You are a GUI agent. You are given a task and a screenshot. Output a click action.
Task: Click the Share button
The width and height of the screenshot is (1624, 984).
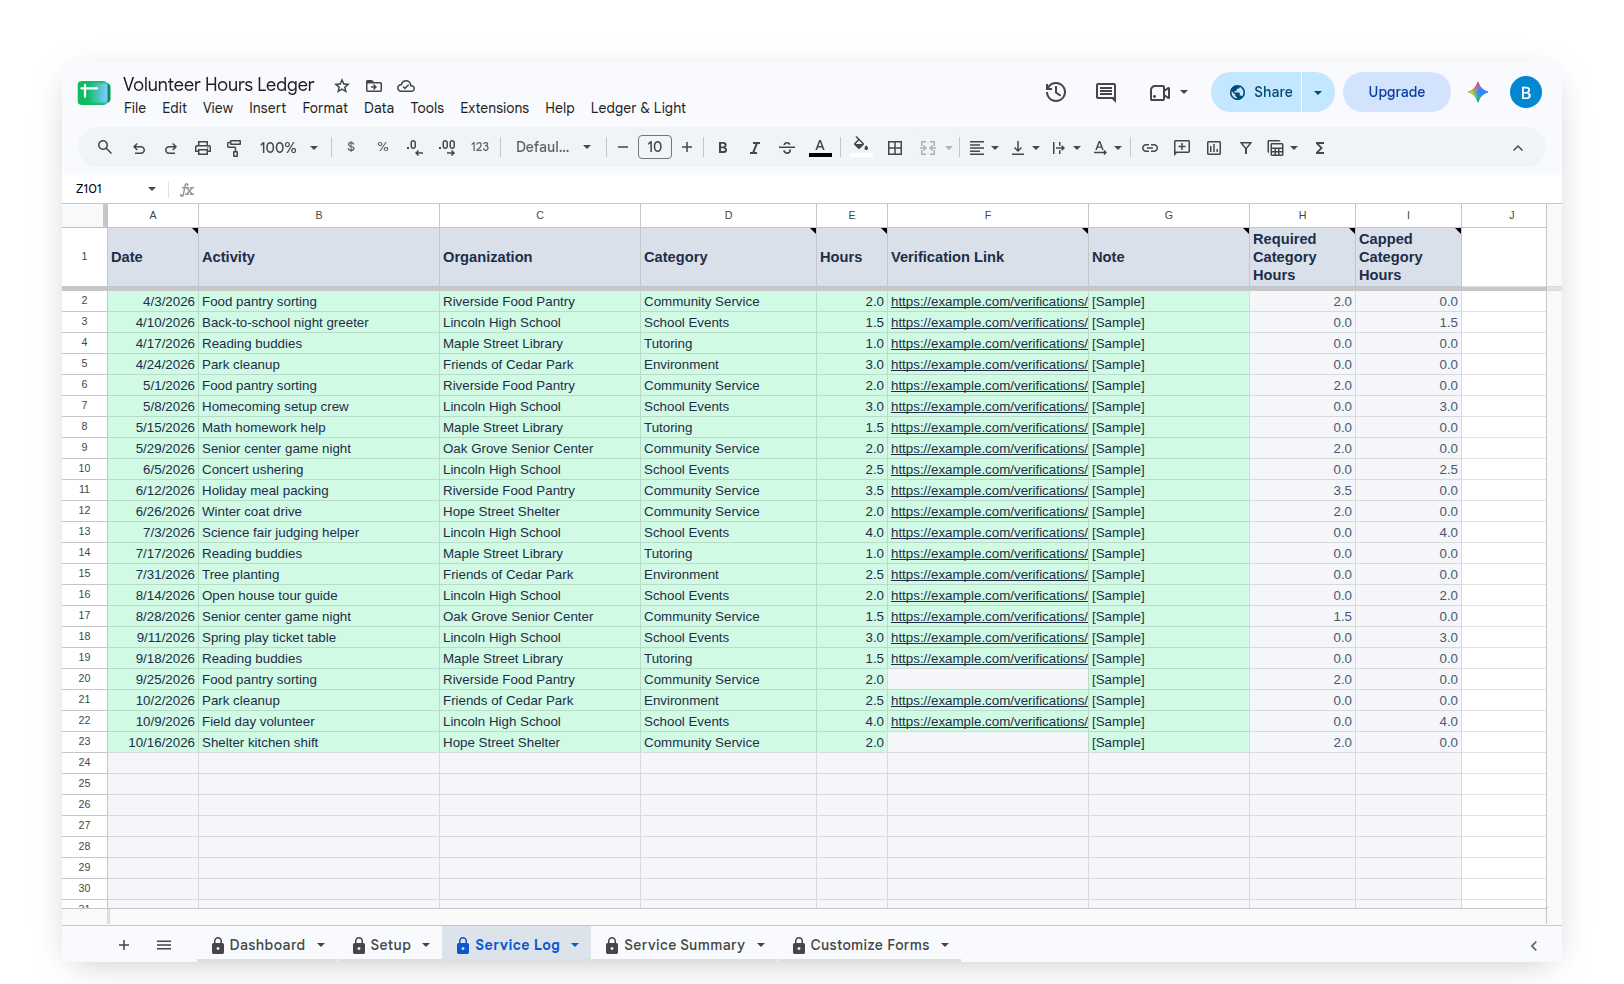pyautogui.click(x=1257, y=92)
